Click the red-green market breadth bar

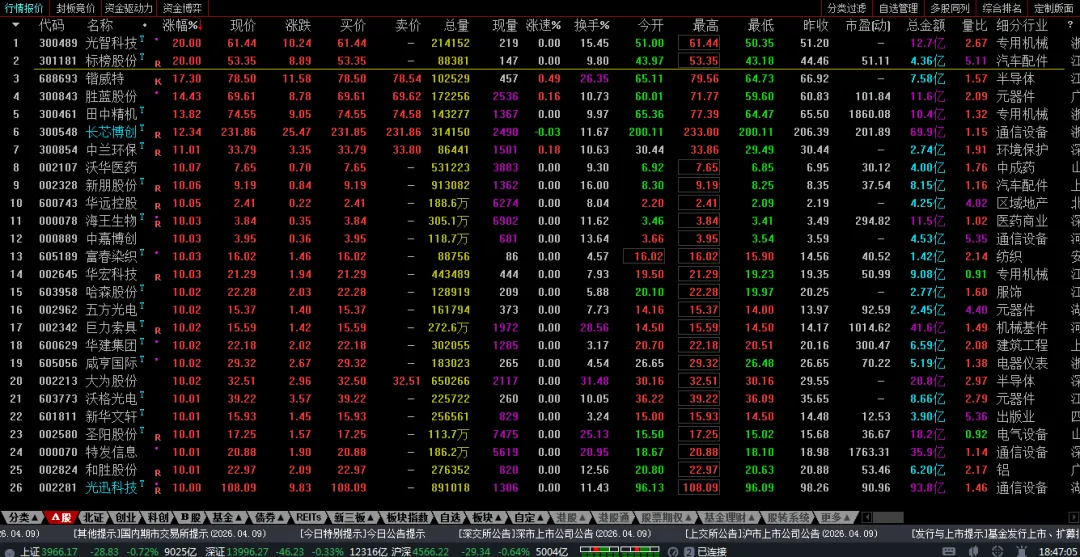pos(619,551)
